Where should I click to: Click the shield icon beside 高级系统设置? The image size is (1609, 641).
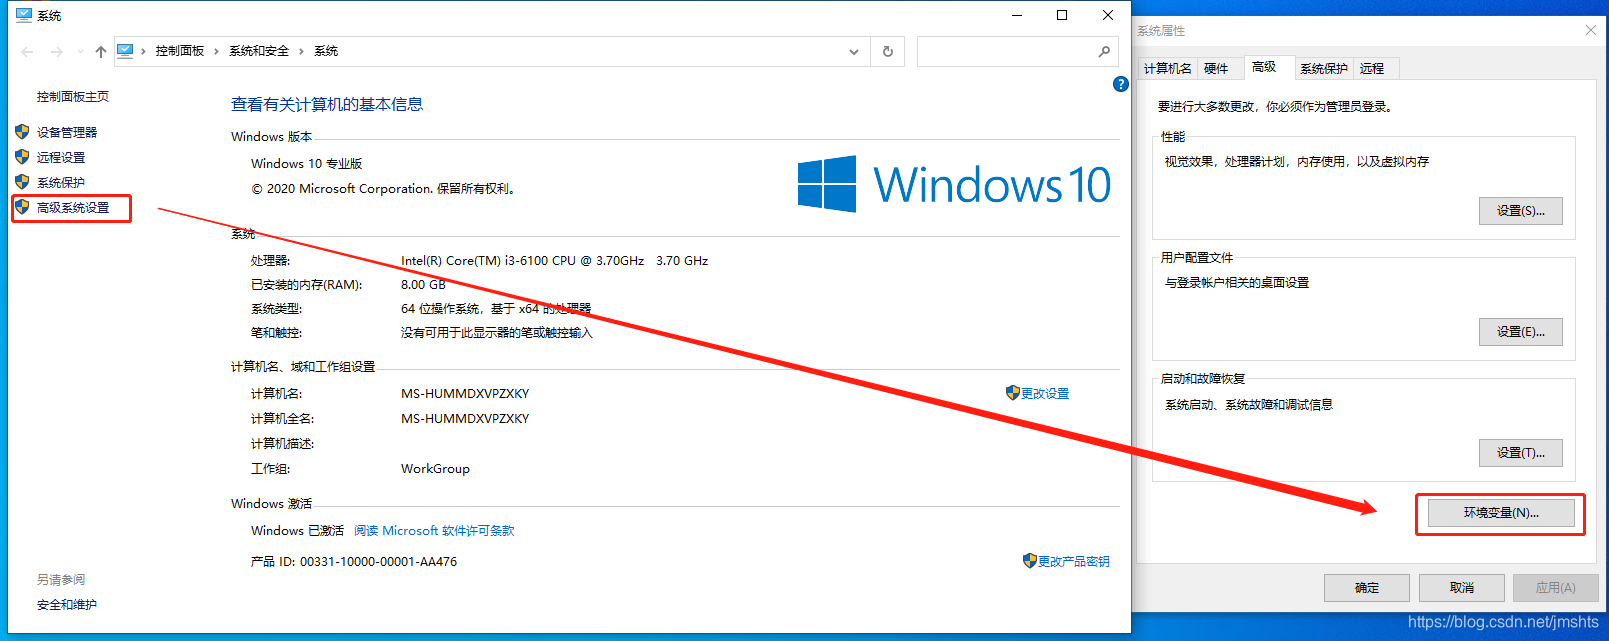[x=22, y=206]
